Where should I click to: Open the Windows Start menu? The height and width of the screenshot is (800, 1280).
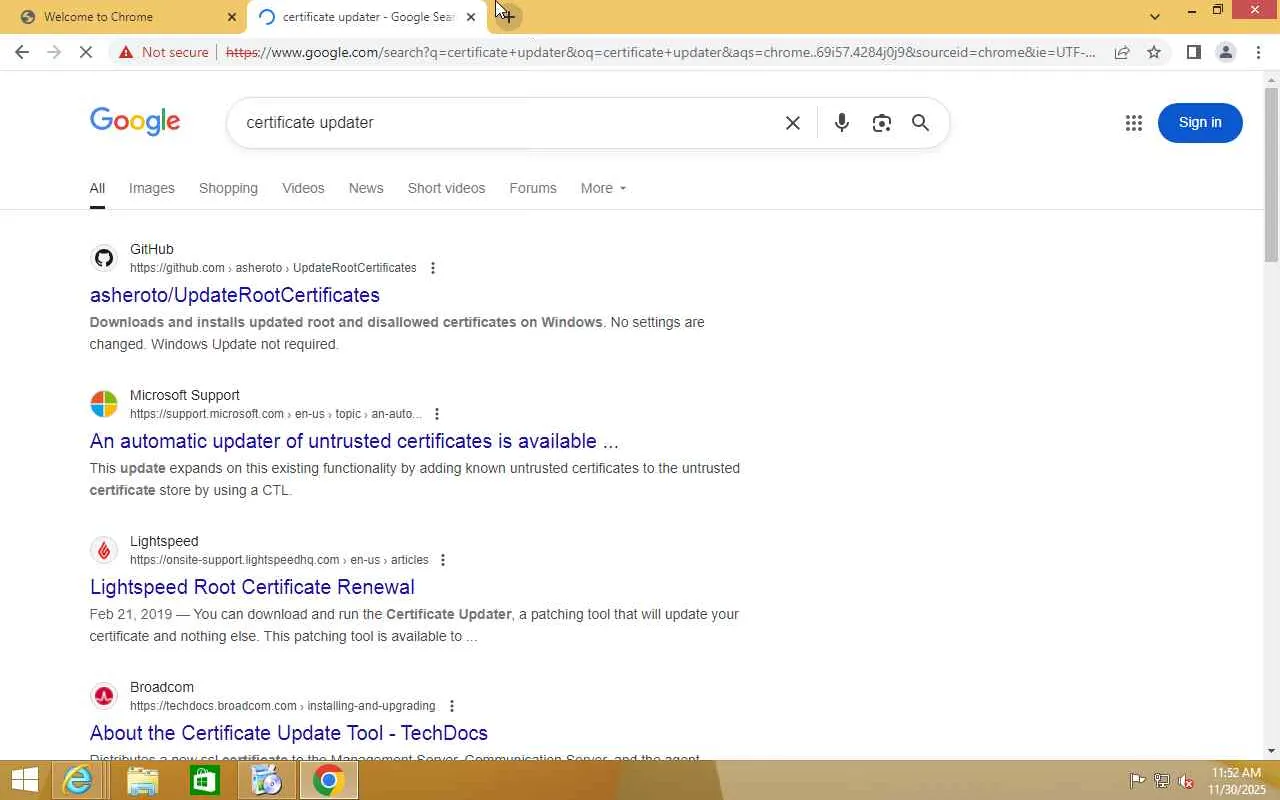[24, 780]
